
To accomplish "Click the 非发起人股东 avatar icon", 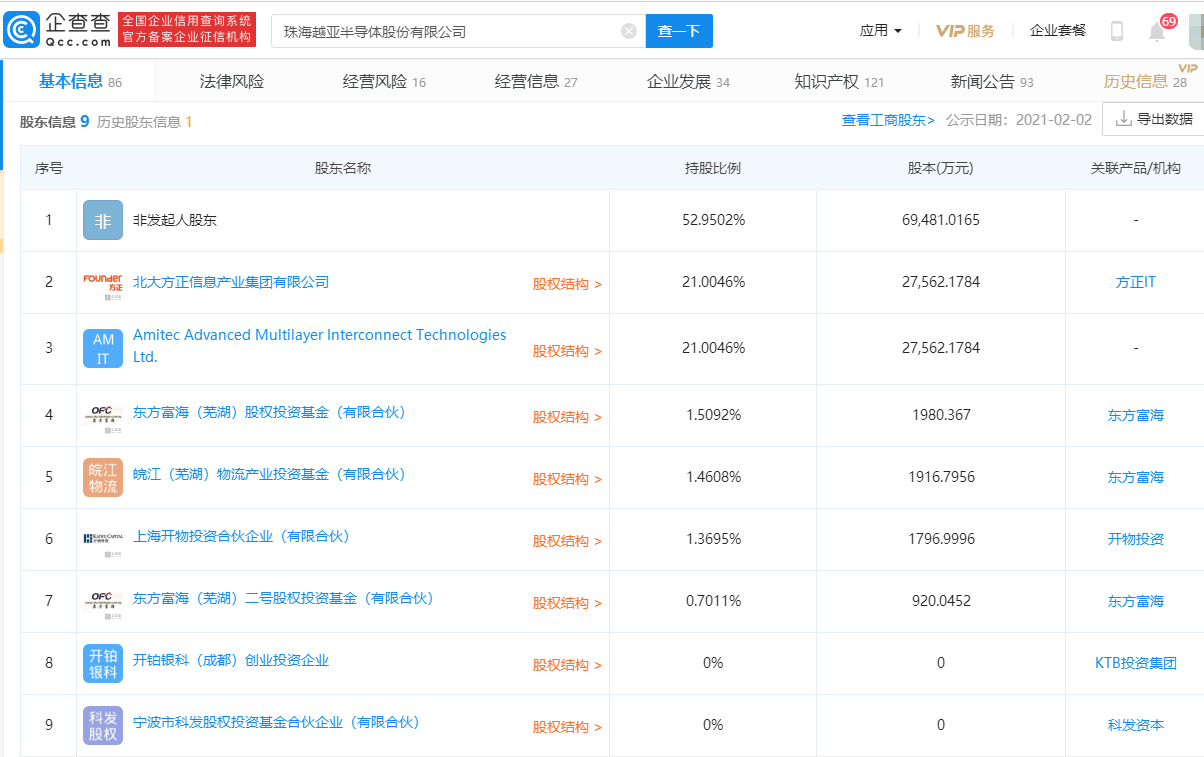I will click(x=103, y=220).
